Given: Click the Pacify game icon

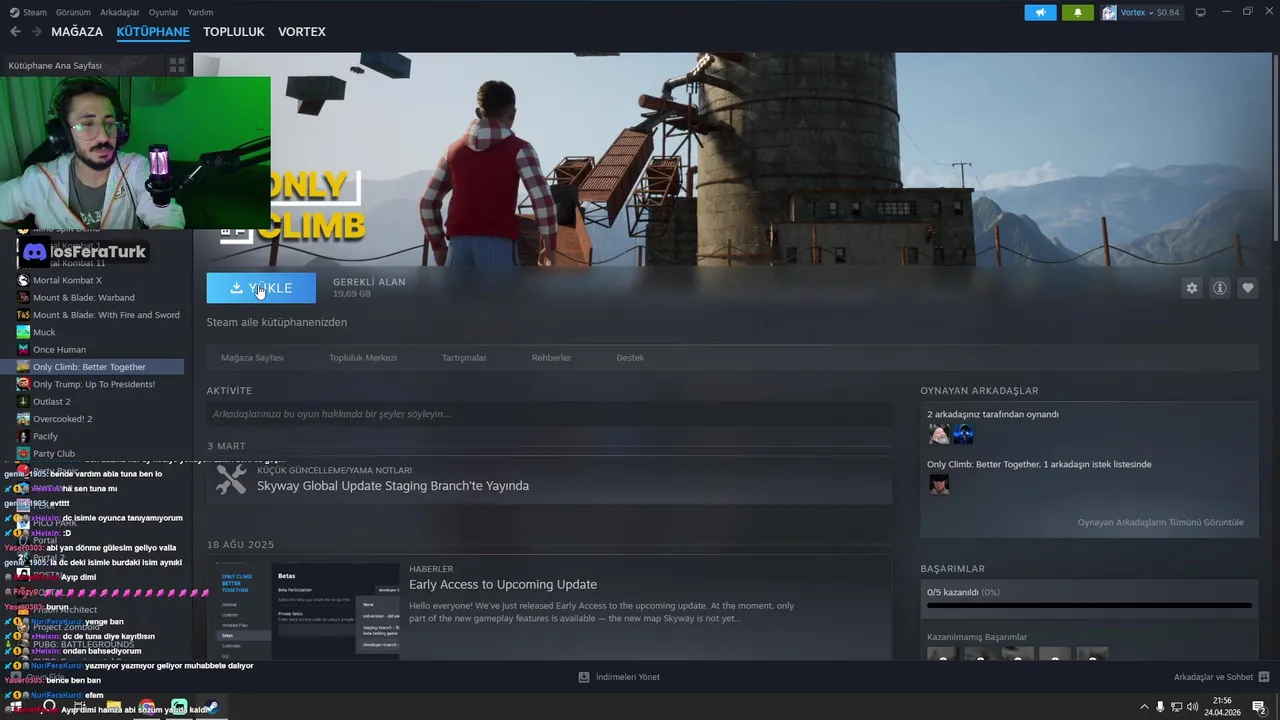Looking at the screenshot, I should [x=23, y=436].
